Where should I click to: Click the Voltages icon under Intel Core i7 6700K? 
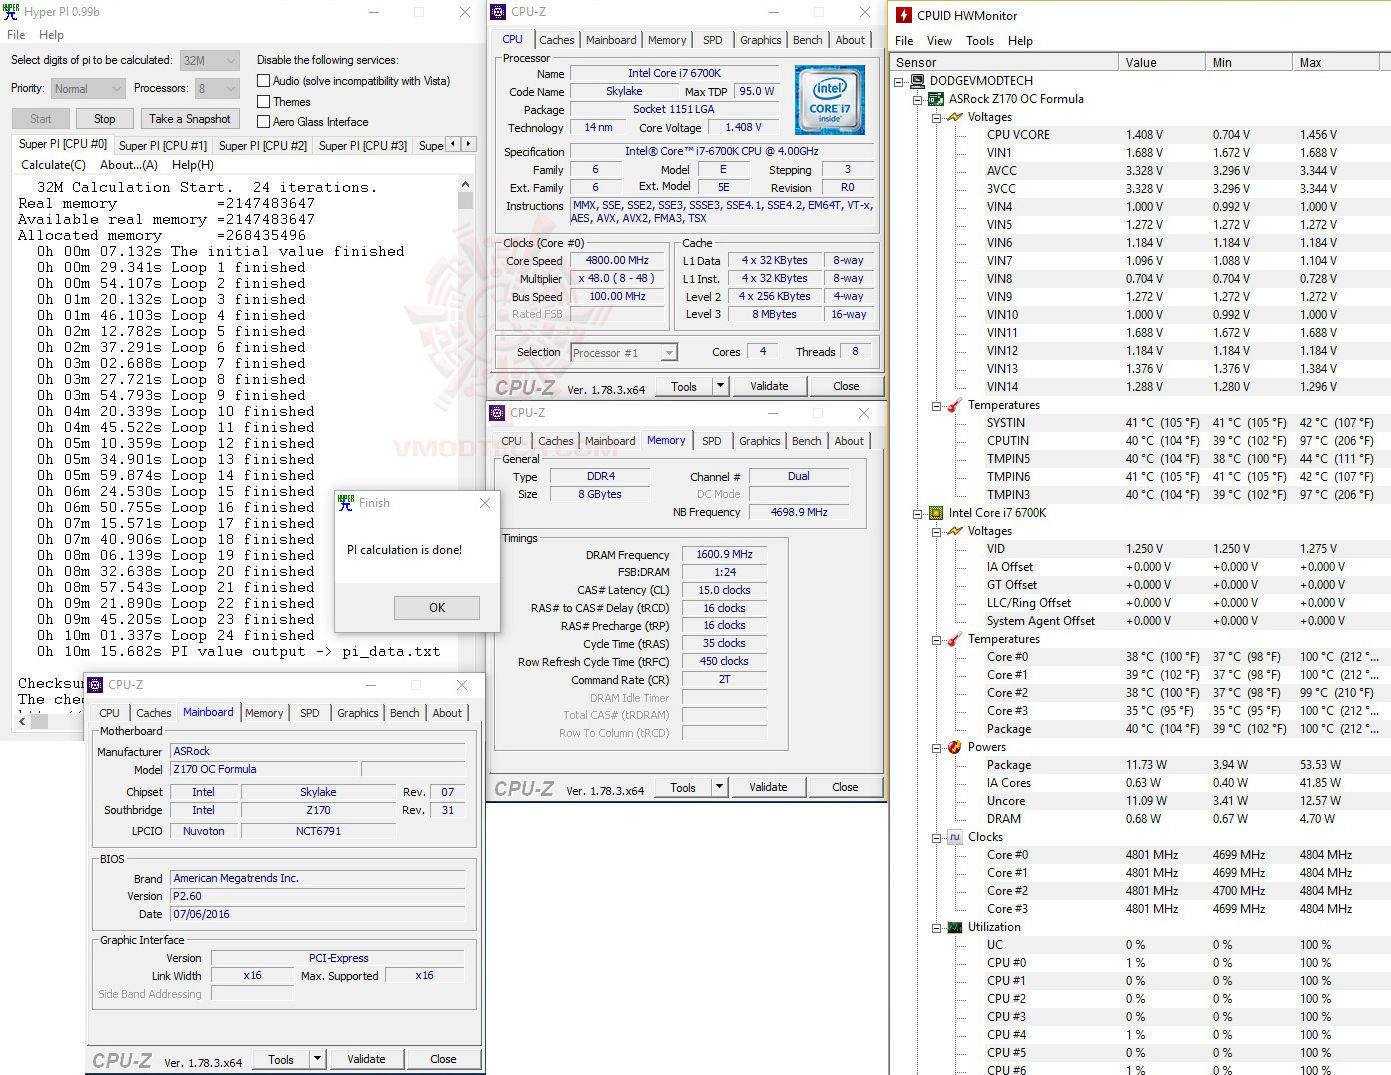click(955, 531)
